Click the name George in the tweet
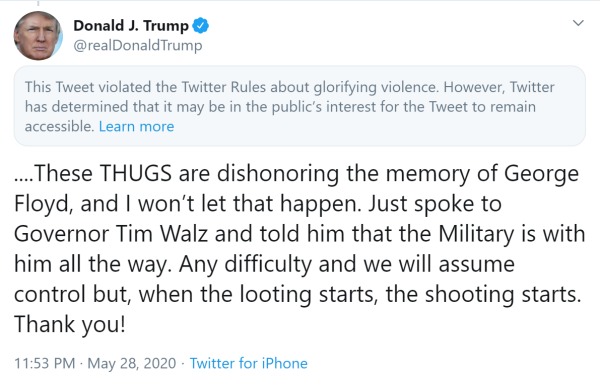Viewport: 600px width, 386px height. [x=541, y=174]
